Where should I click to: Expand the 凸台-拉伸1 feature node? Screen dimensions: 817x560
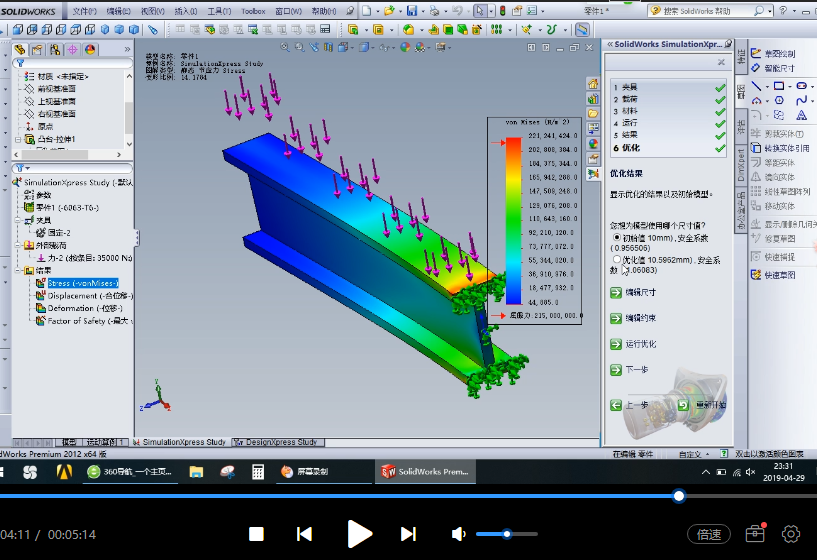[18, 140]
